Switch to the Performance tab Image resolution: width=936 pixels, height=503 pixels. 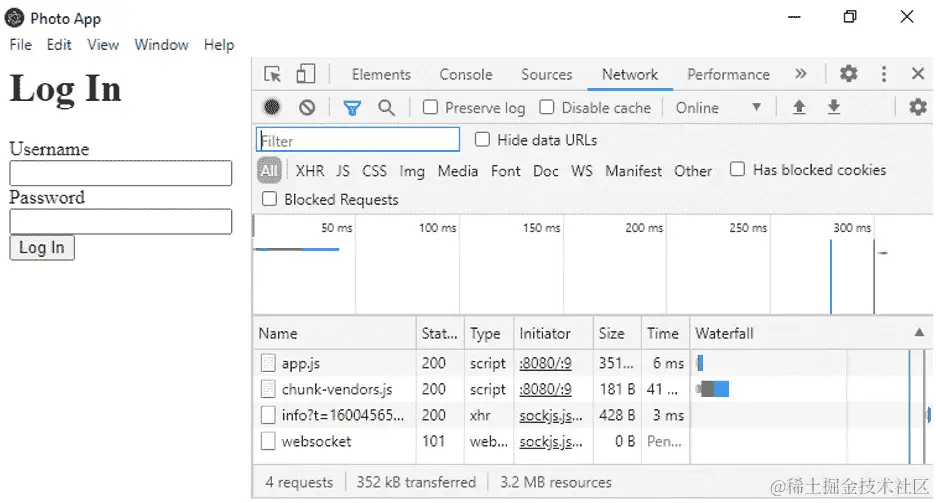click(728, 75)
